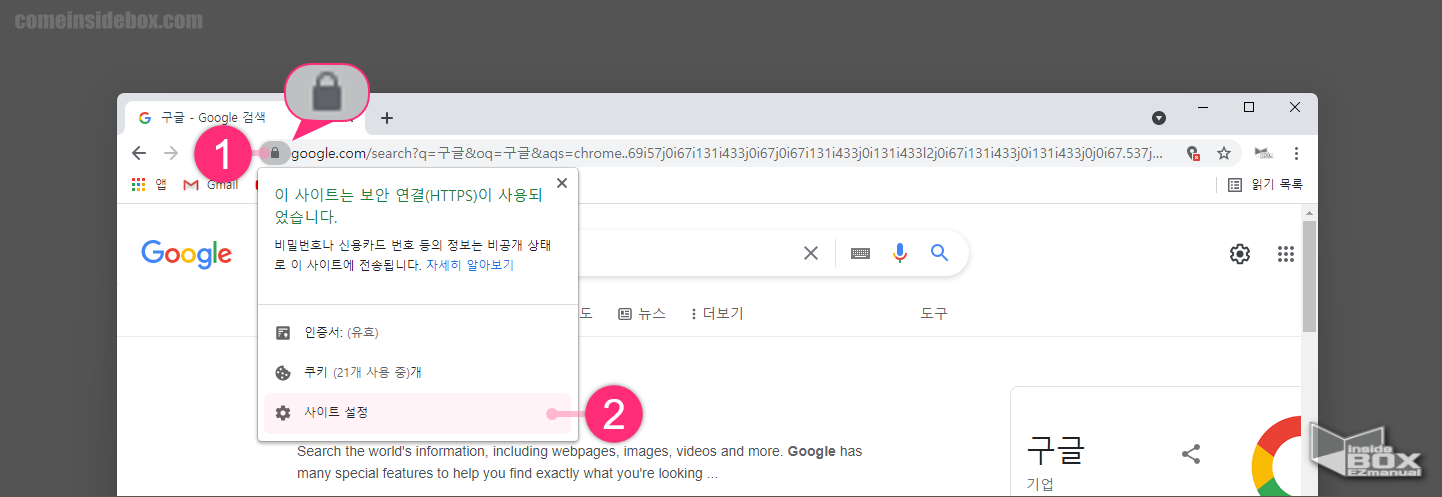Open 쿠키 (21개 사용 중) entry
This screenshot has height=497, width=1442.
(x=417, y=372)
